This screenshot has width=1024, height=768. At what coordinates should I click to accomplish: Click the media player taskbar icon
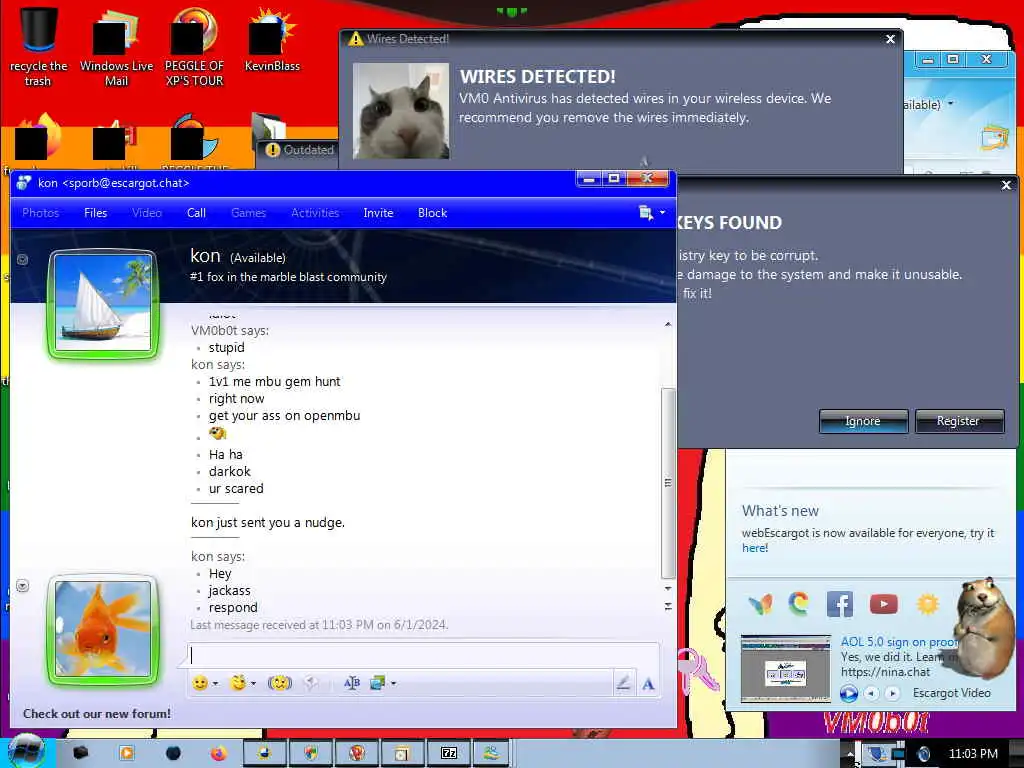[127, 754]
